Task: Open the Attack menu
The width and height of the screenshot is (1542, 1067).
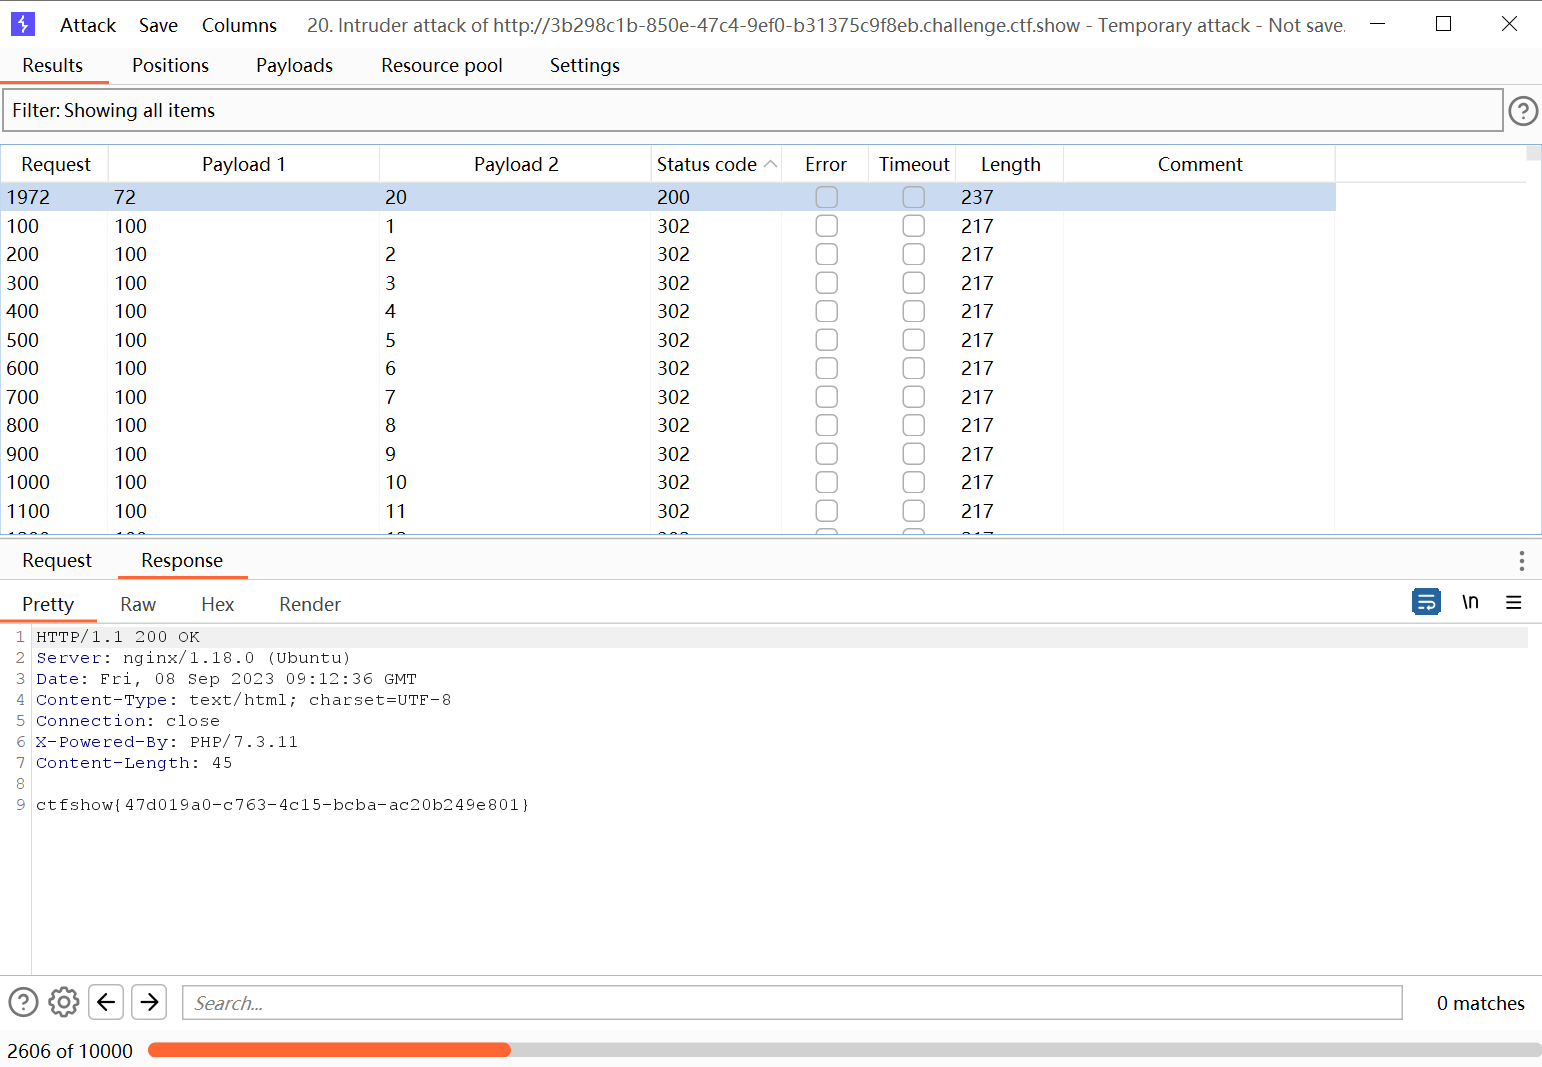Action: coord(88,25)
